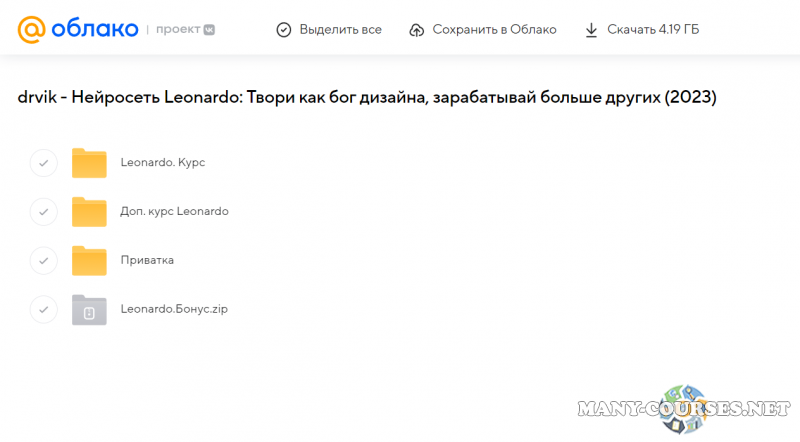
Task: Tick the checkbox beside Доп. курс Leonardo
Action: click(43, 211)
